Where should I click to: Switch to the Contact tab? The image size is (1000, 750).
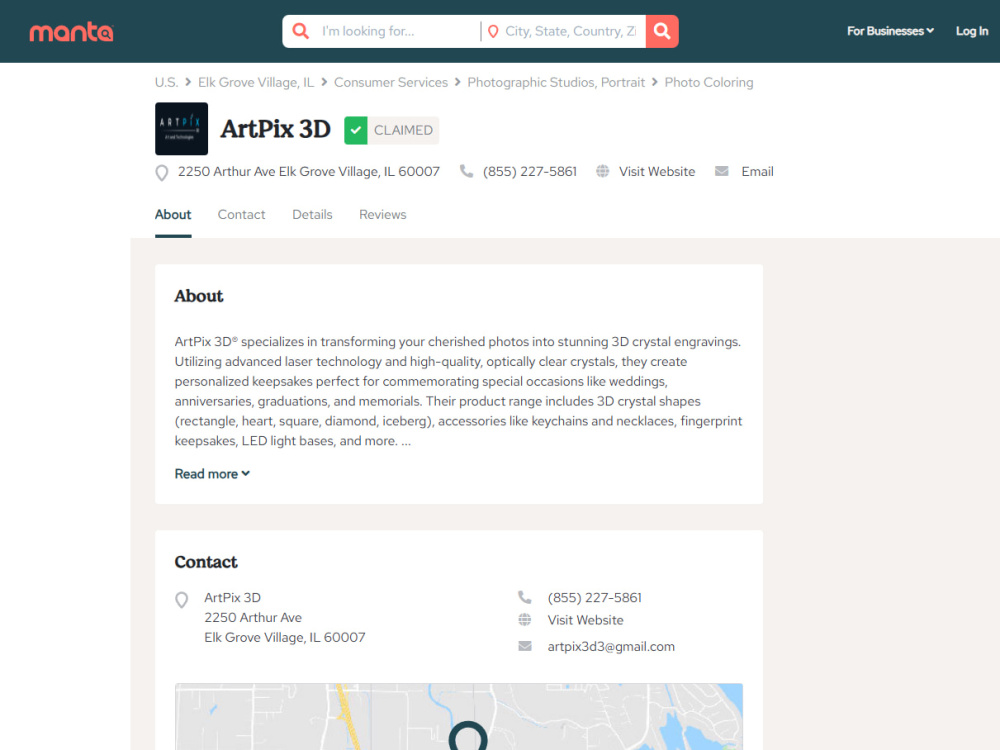coord(241,215)
